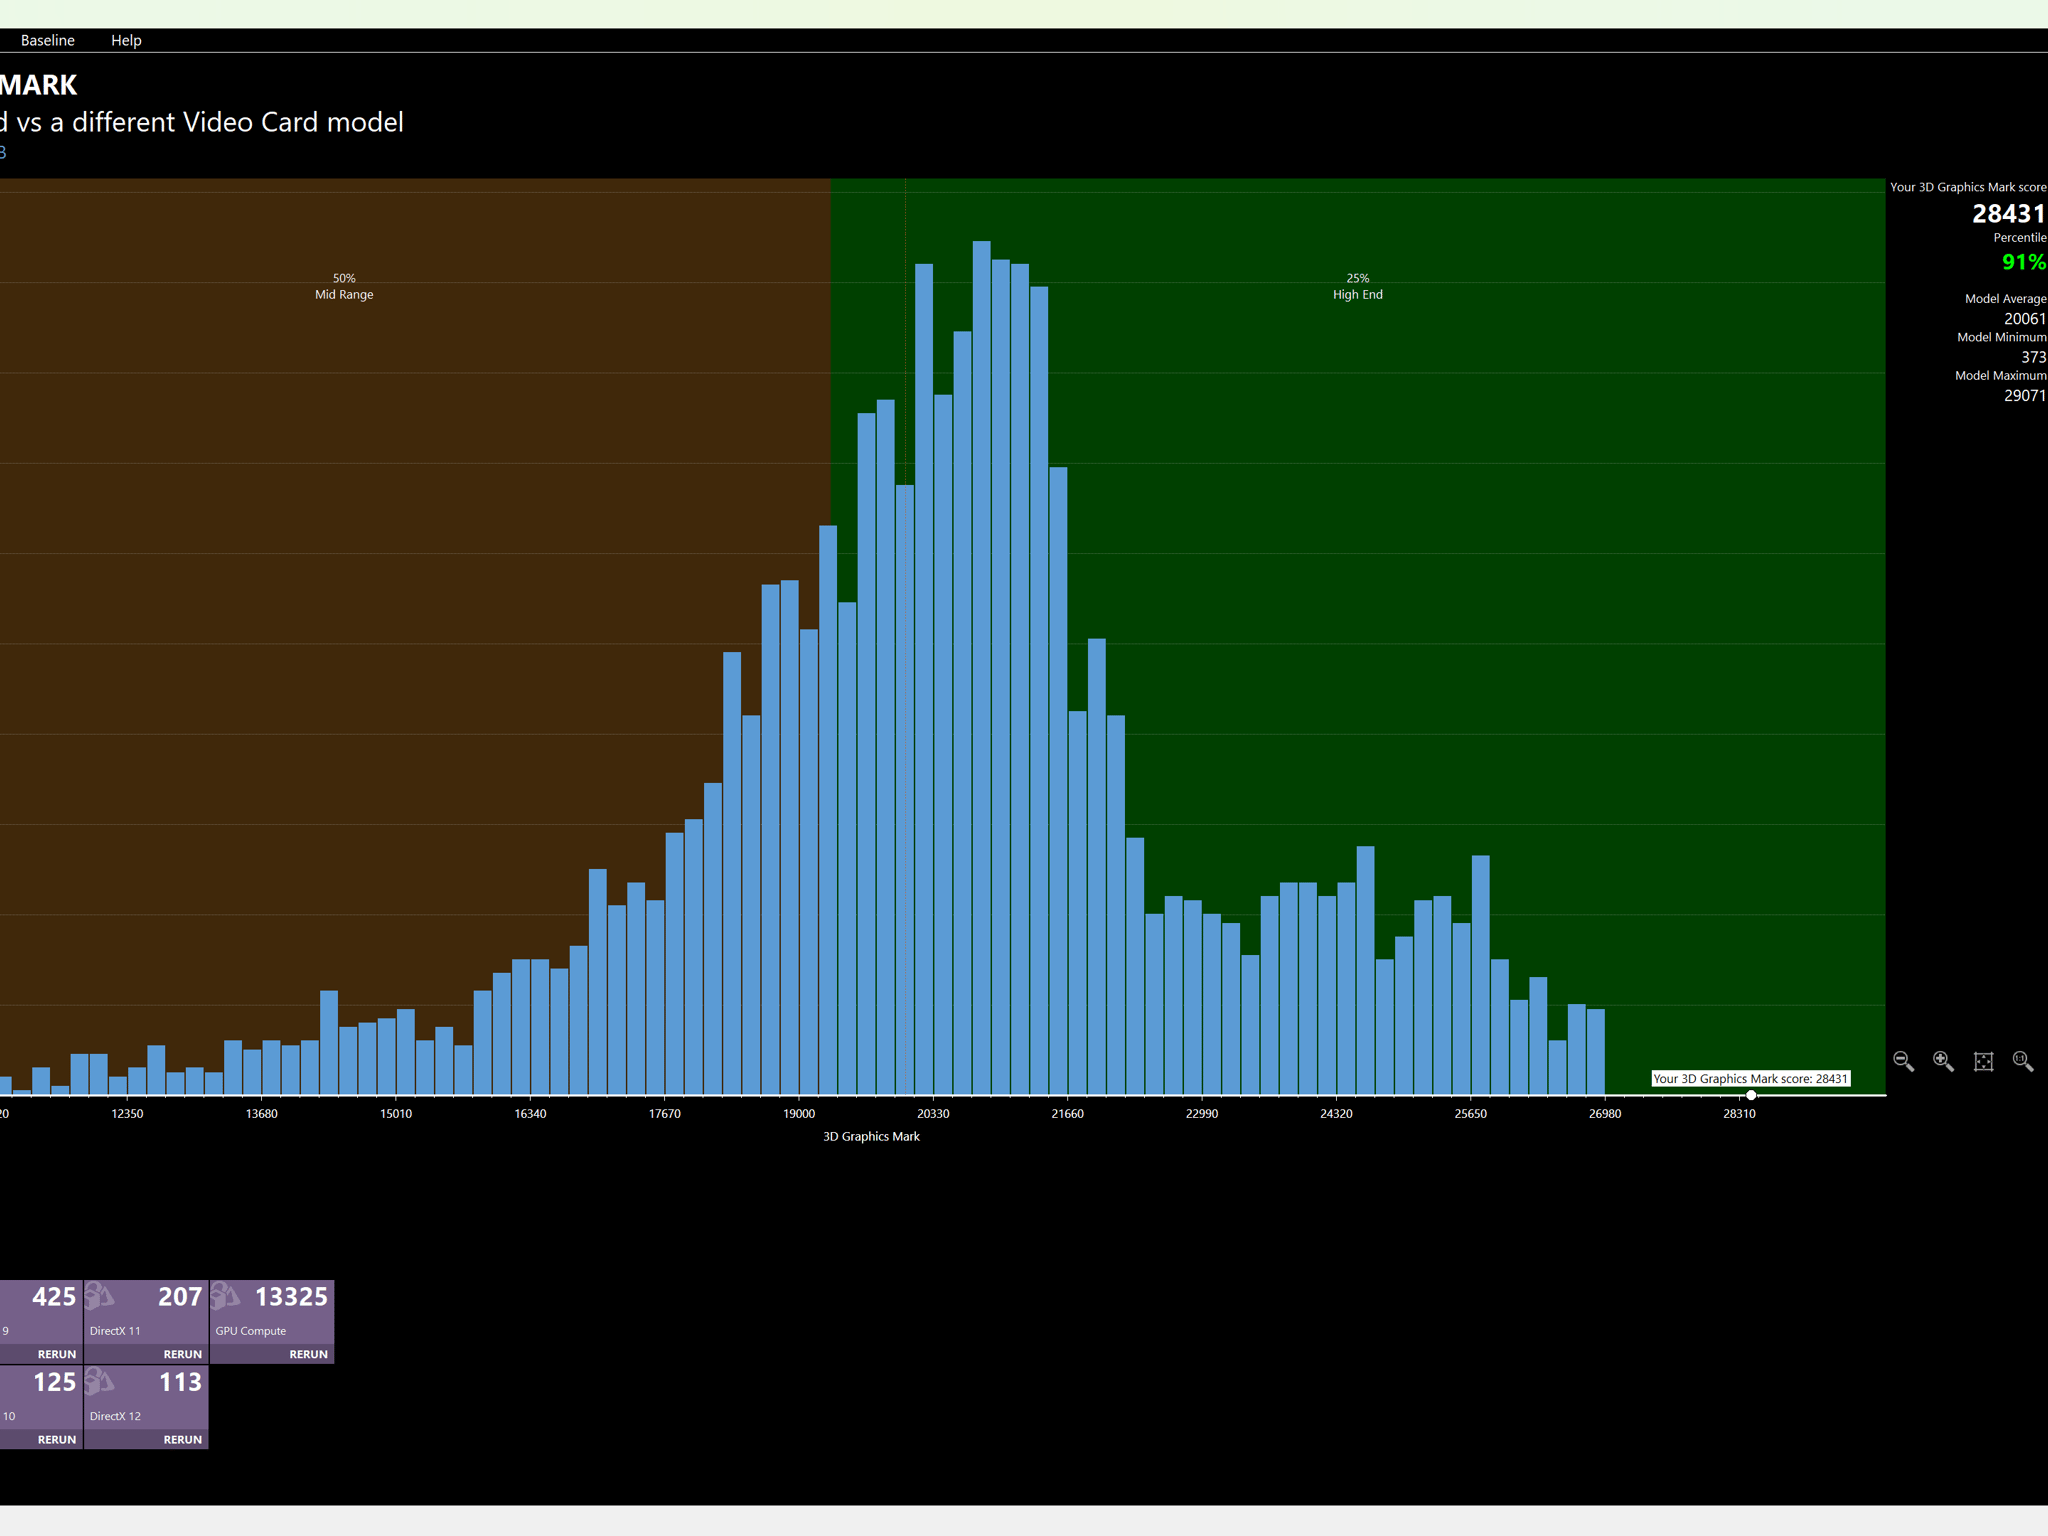Click the Model Maximum value 29071
Screen dimensions: 2048x1536
click(2025, 395)
